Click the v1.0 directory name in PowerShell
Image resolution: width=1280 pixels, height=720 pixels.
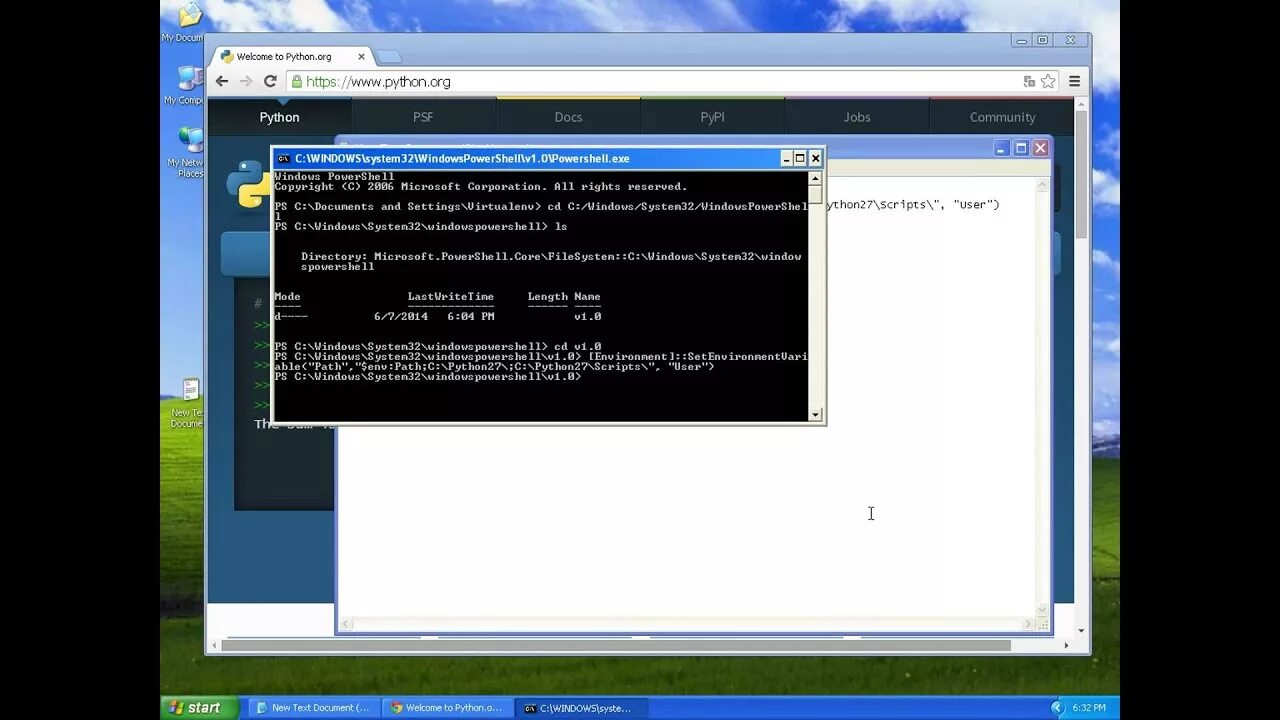[x=588, y=316]
